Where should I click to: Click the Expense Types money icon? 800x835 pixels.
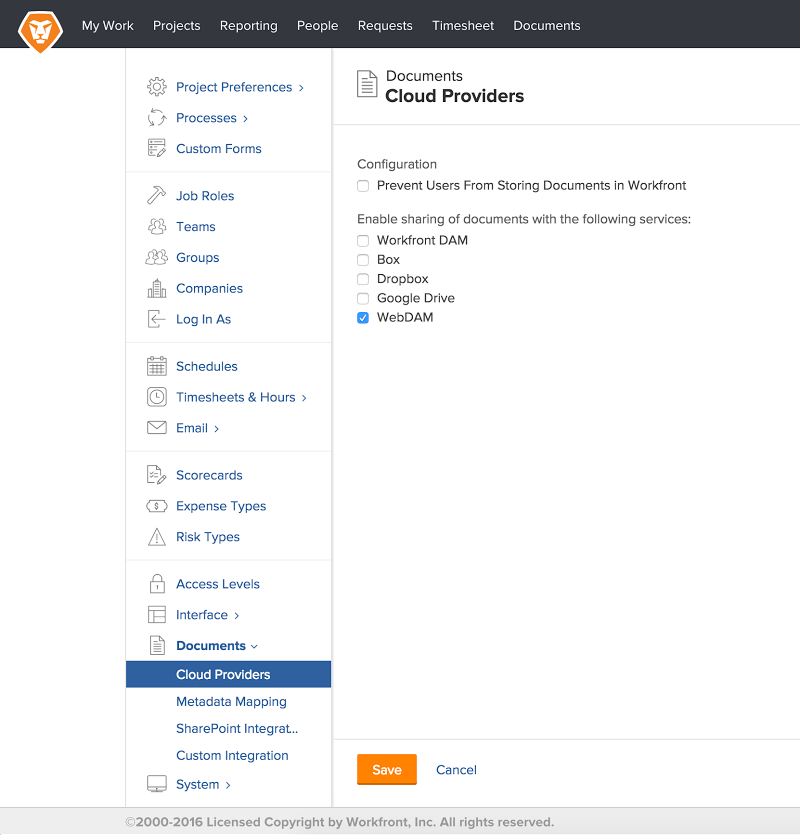pos(157,506)
